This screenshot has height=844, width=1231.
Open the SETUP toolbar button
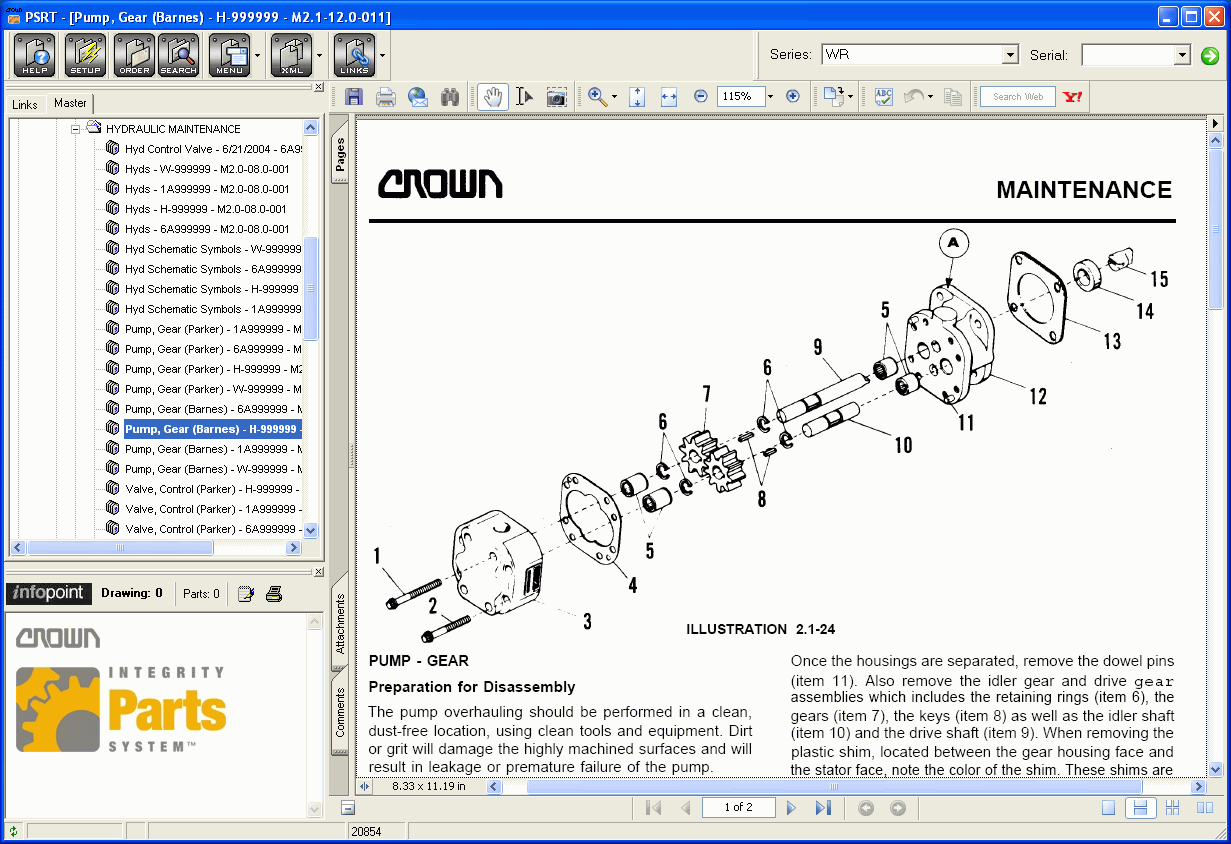pos(85,55)
